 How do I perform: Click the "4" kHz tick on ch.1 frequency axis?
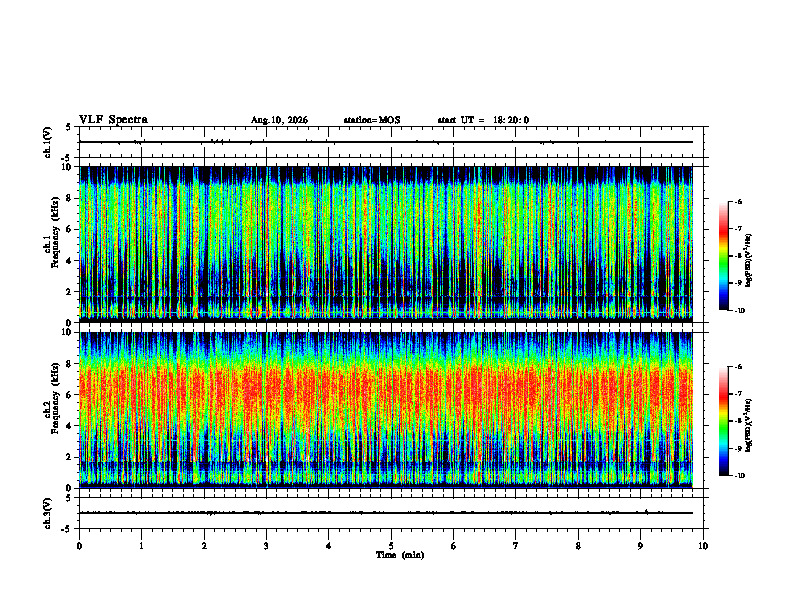(70, 261)
